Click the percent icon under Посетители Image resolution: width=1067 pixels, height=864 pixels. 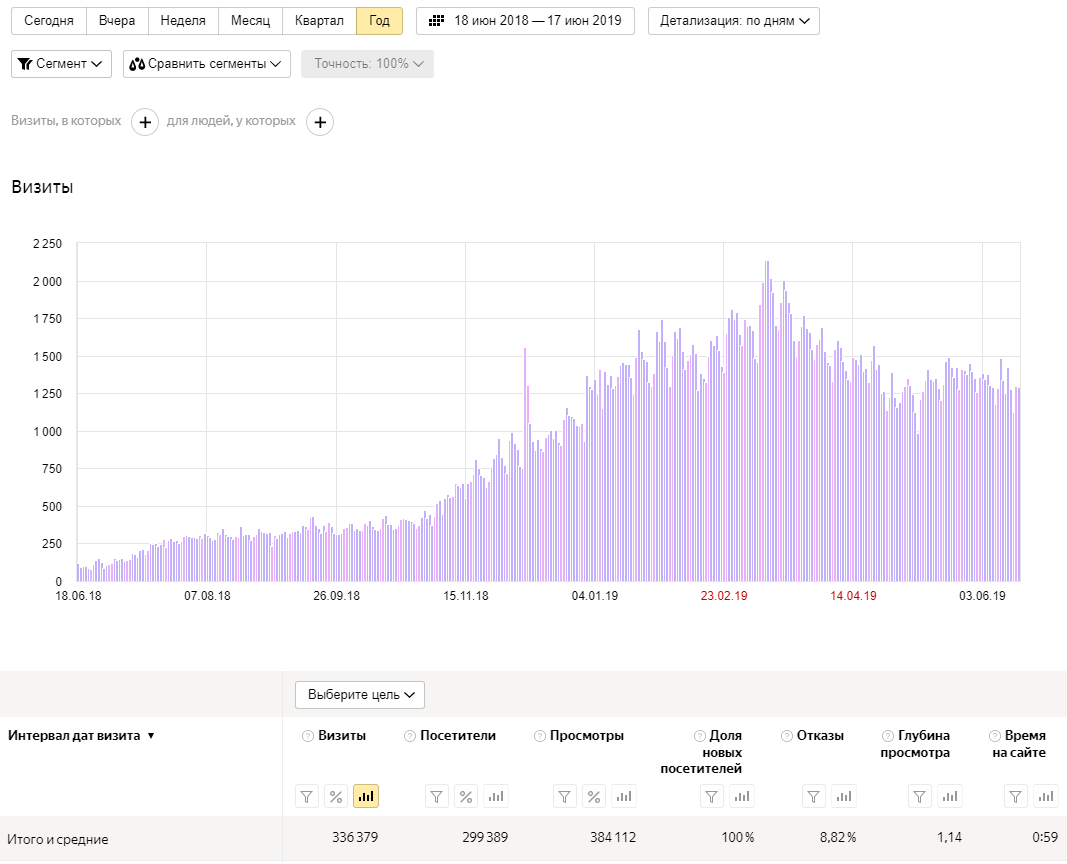pyautogui.click(x=466, y=797)
